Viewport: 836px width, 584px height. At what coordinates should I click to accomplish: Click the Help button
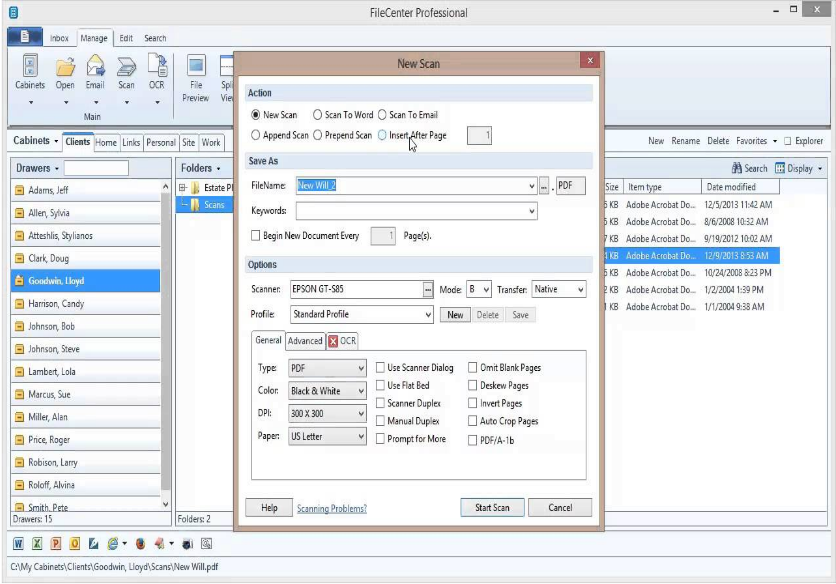tap(269, 508)
